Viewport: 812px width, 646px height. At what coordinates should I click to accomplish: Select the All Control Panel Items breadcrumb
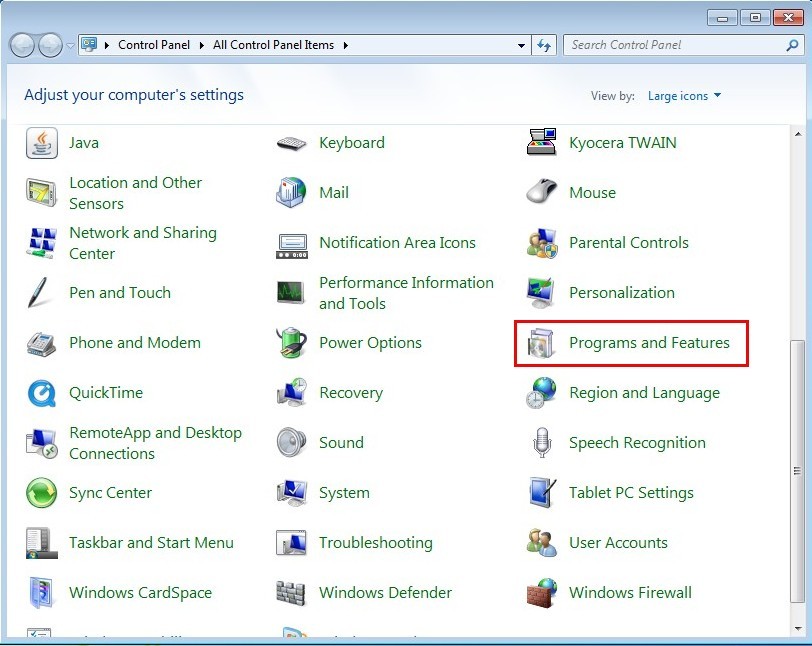click(x=275, y=45)
